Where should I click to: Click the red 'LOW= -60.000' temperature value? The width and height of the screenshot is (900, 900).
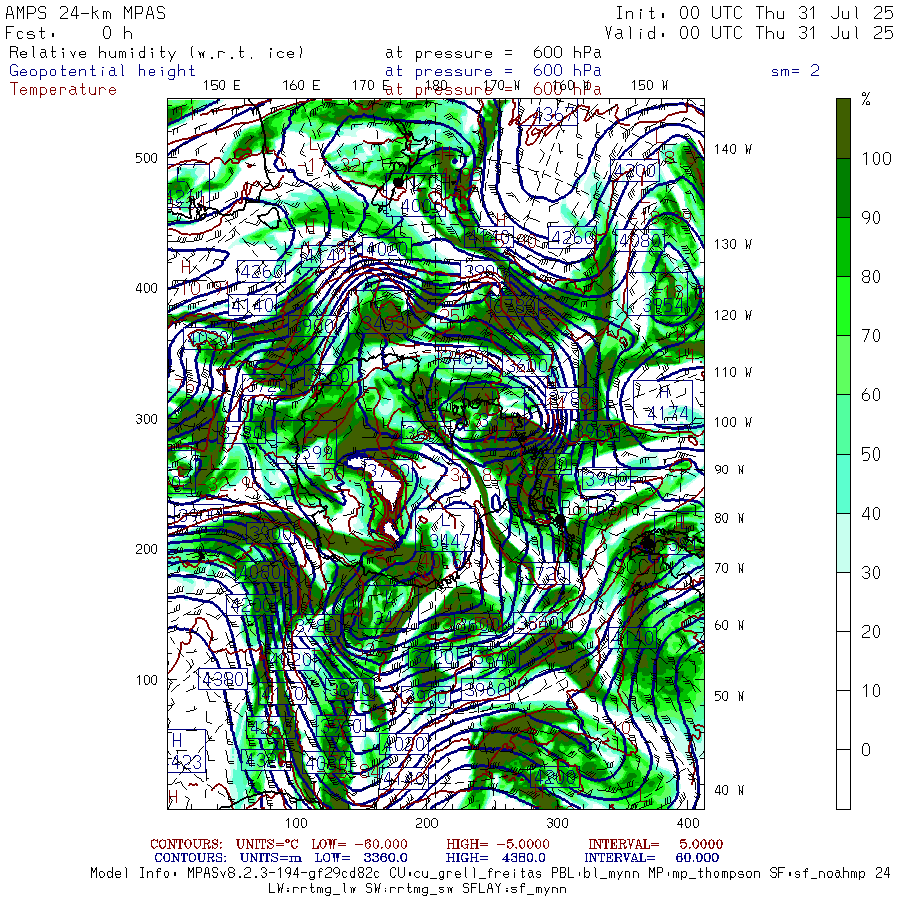point(359,844)
